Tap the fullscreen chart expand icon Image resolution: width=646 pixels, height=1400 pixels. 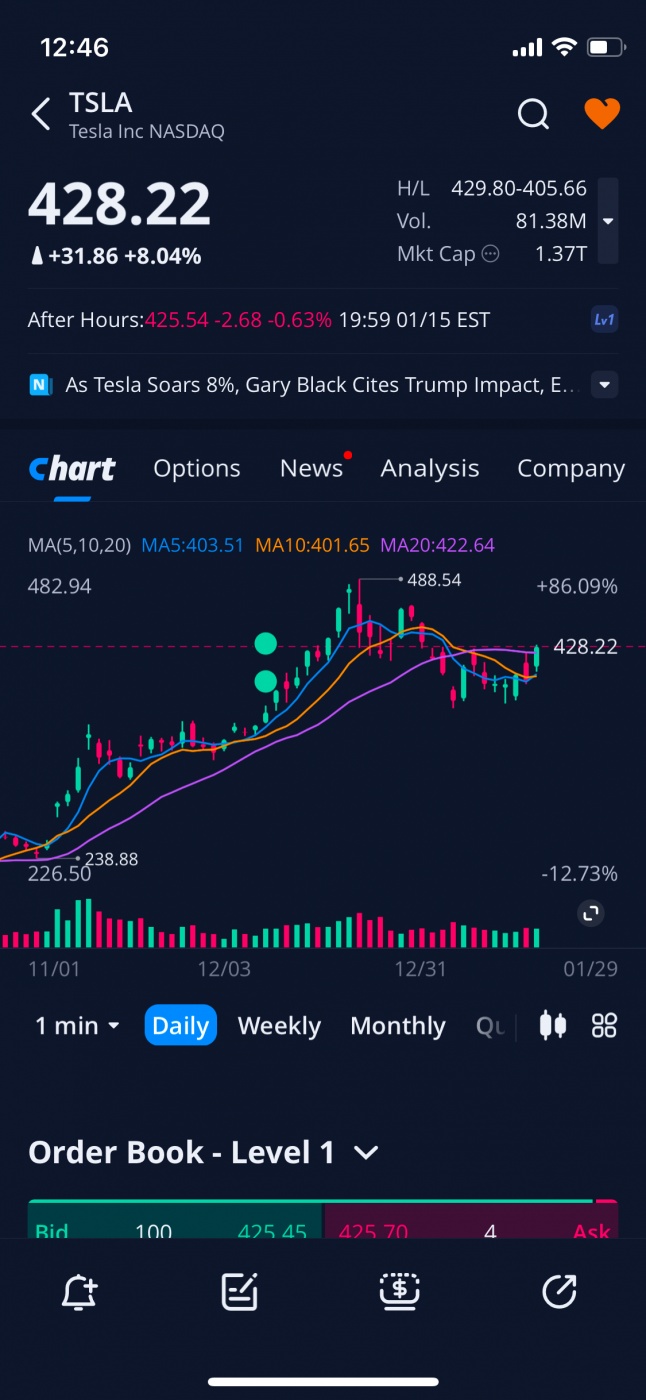591,913
